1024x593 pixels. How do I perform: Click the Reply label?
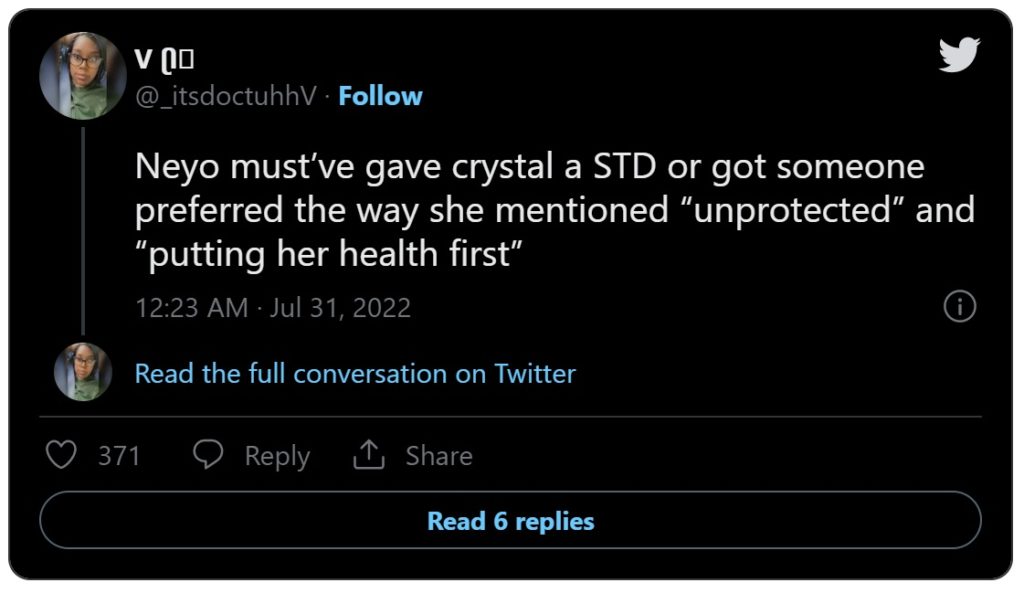(x=277, y=457)
